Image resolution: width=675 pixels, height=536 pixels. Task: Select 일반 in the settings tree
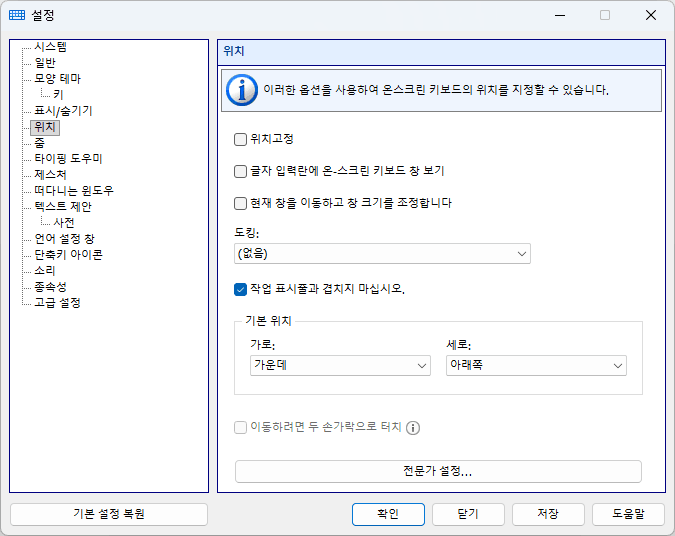pos(45,63)
